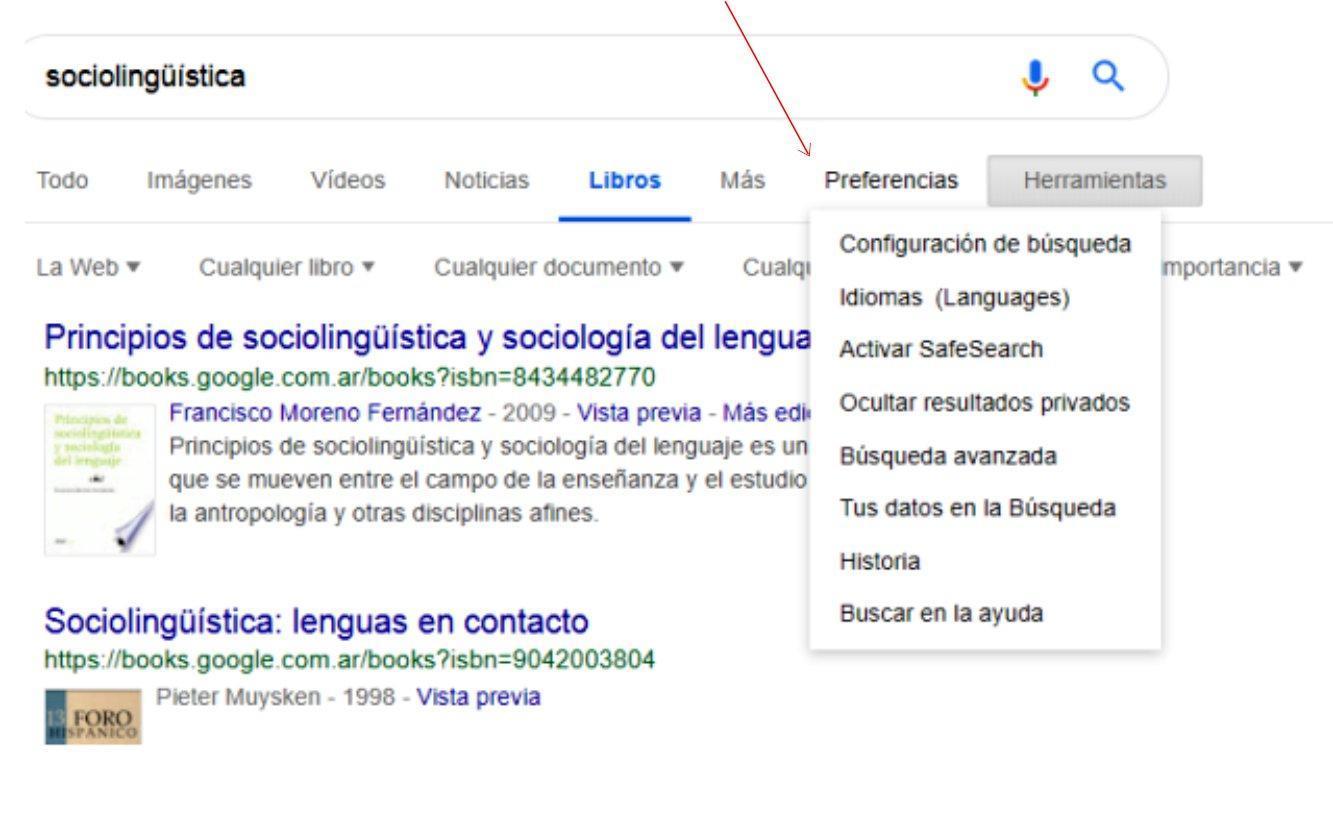The width and height of the screenshot is (1333, 826).
Task: Click the Principios de sociolingüística book cover
Action: click(100, 479)
